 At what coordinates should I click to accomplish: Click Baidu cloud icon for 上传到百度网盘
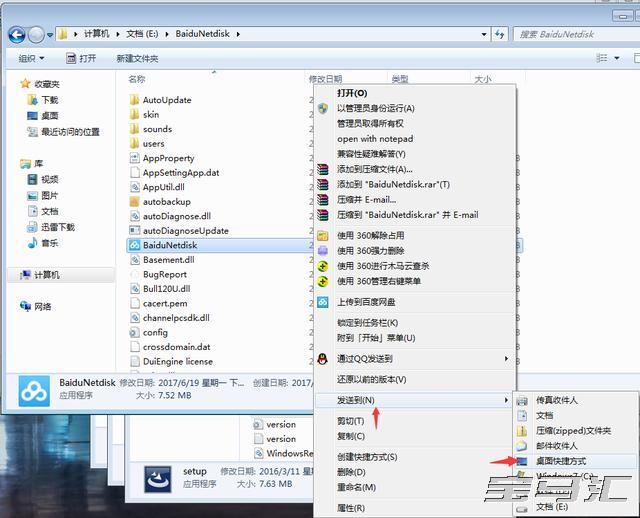(323, 302)
